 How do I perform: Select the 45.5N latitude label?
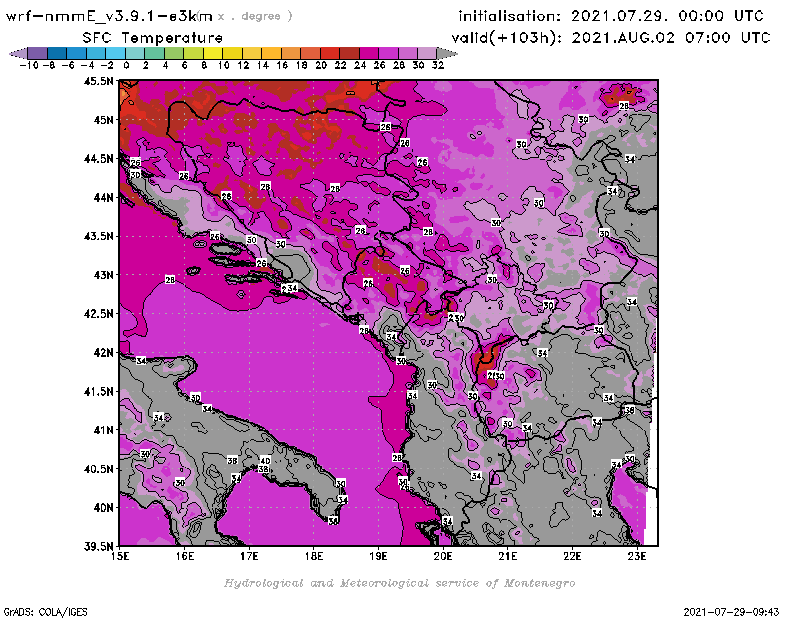tap(98, 81)
